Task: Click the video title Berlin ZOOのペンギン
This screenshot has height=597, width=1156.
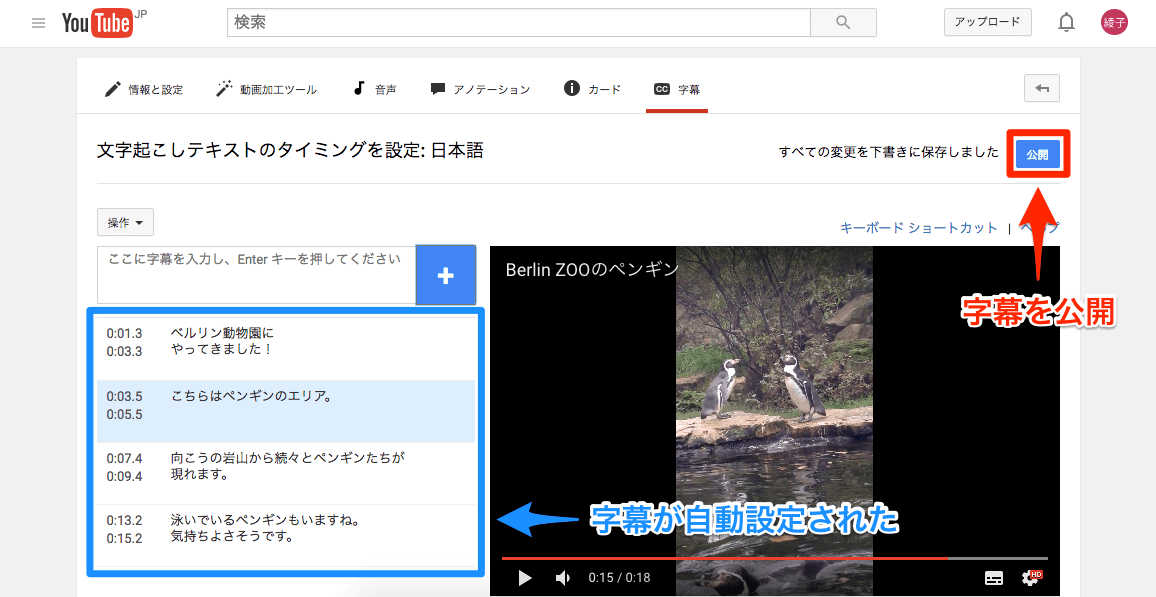Action: [x=591, y=270]
